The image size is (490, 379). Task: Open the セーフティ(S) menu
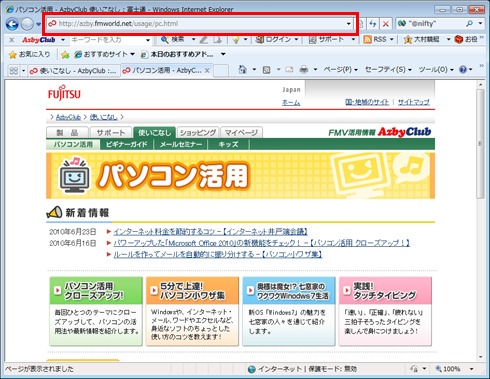pos(388,69)
